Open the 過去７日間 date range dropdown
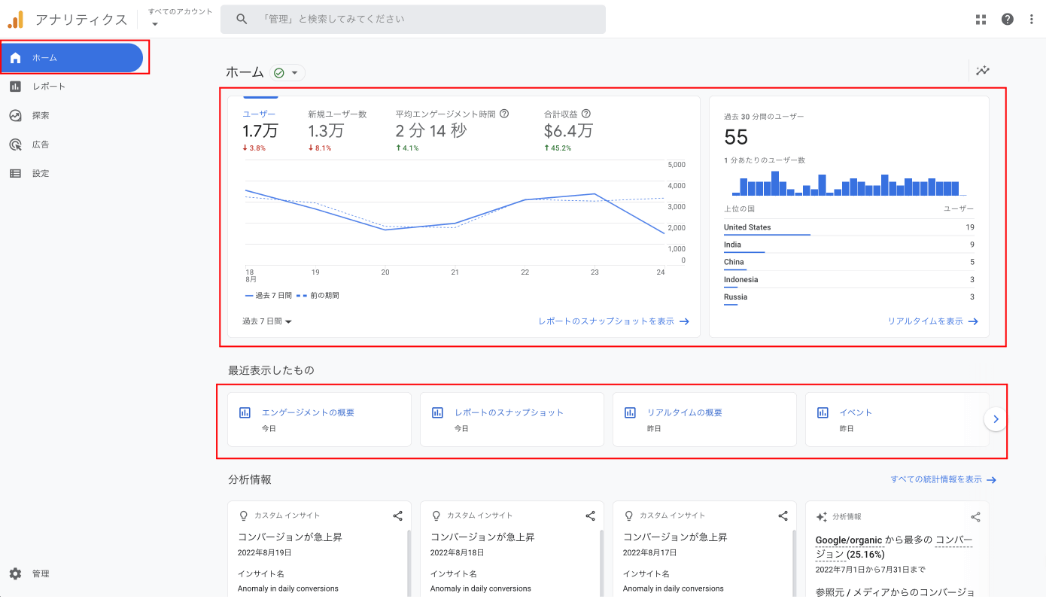Image resolution: width=1046 pixels, height=600 pixels. point(268,322)
